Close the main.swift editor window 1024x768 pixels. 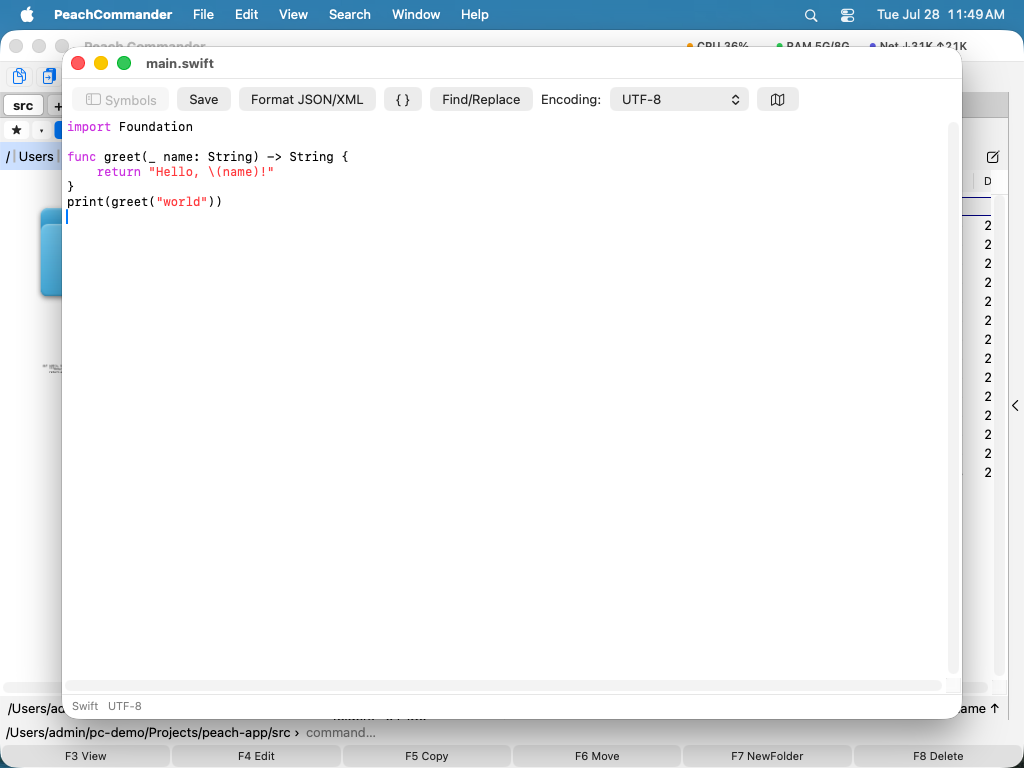click(x=78, y=63)
